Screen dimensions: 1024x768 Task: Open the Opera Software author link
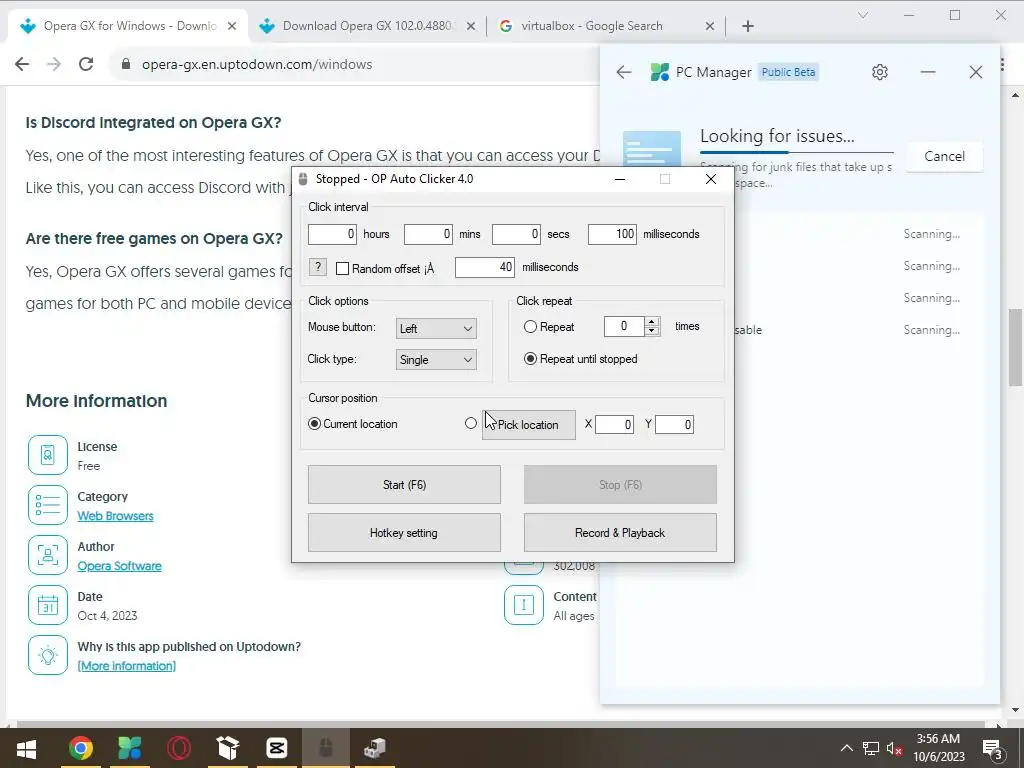[x=120, y=566]
